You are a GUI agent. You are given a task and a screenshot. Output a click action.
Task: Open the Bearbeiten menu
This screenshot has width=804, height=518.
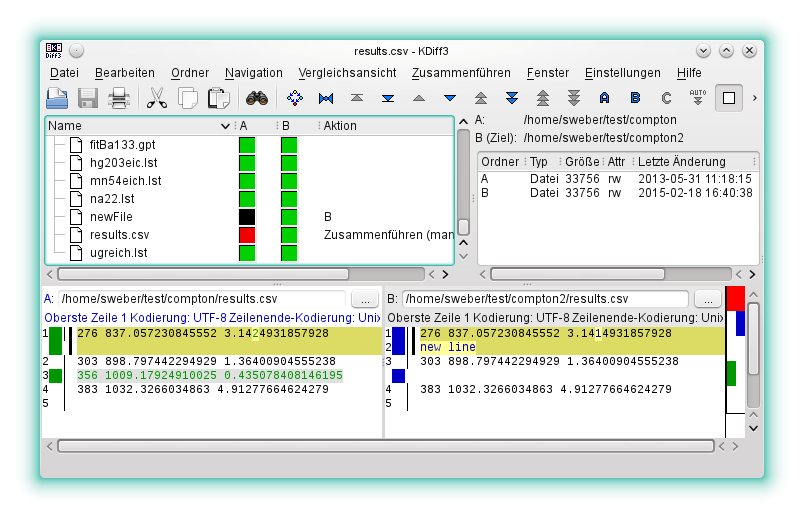125,73
